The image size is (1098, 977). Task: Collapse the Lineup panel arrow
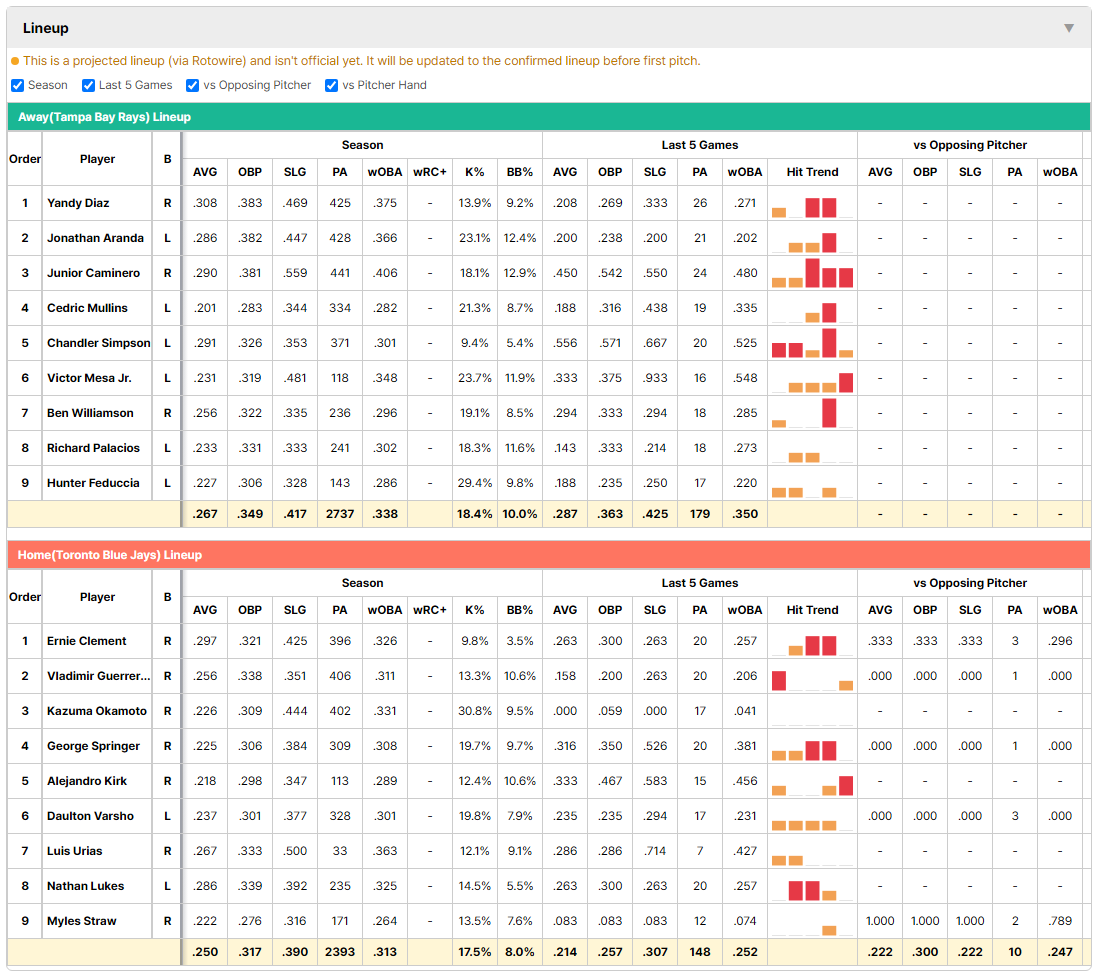click(1069, 28)
